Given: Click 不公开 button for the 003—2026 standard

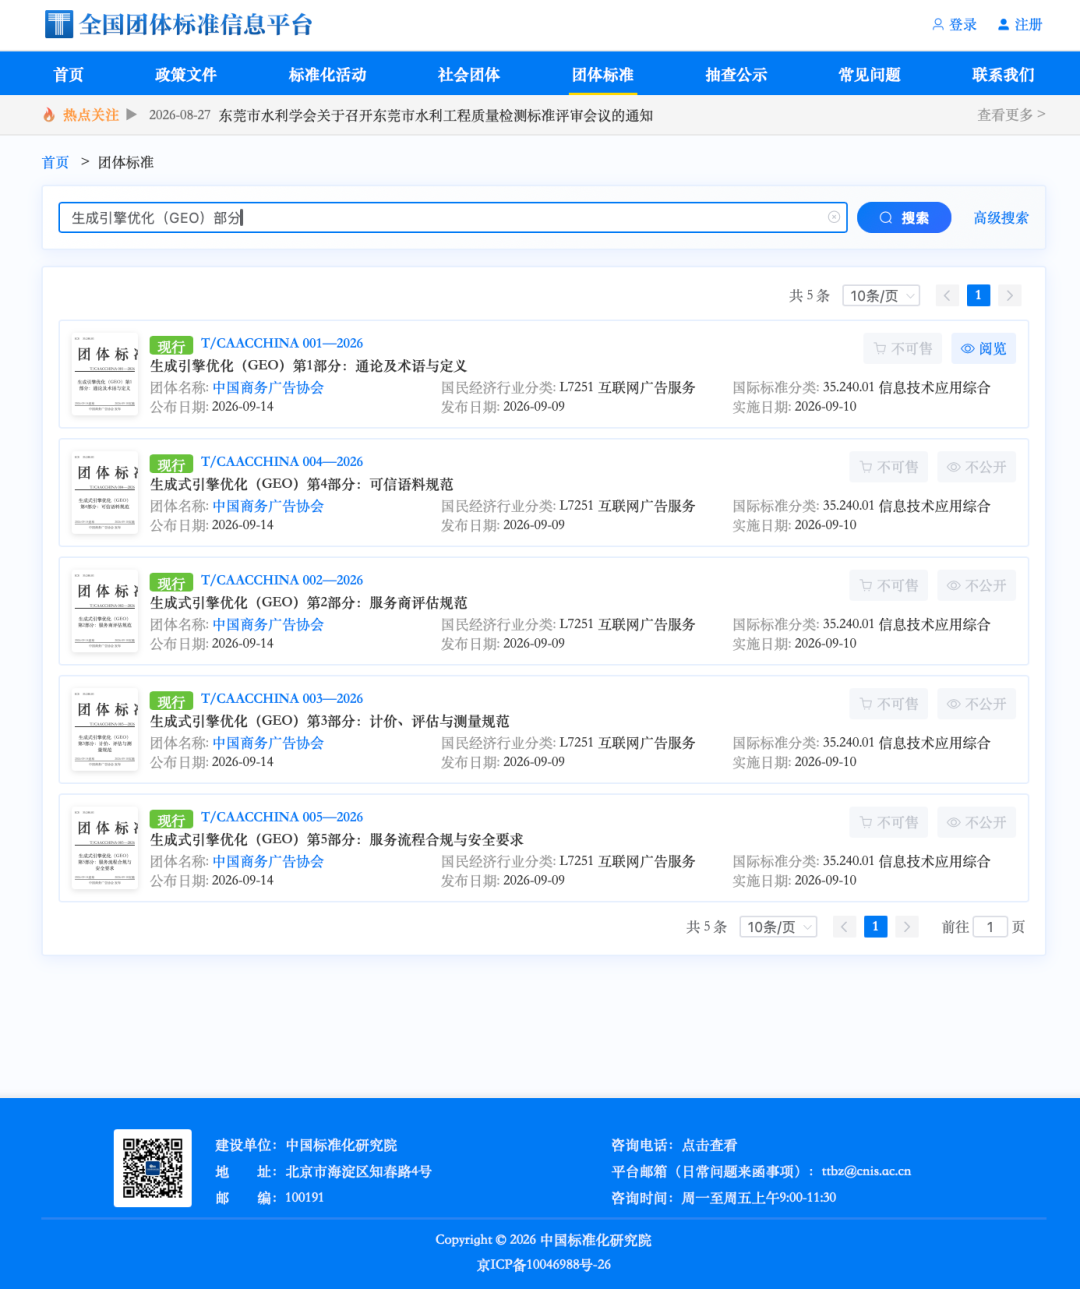Looking at the screenshot, I should tap(977, 704).
